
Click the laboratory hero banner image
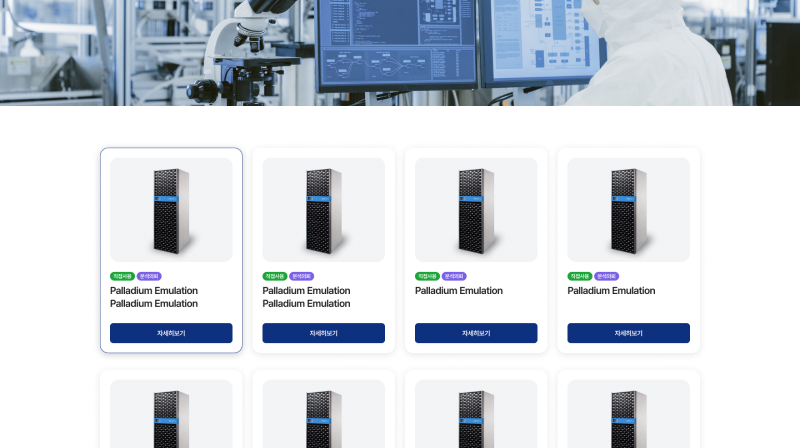pos(400,53)
